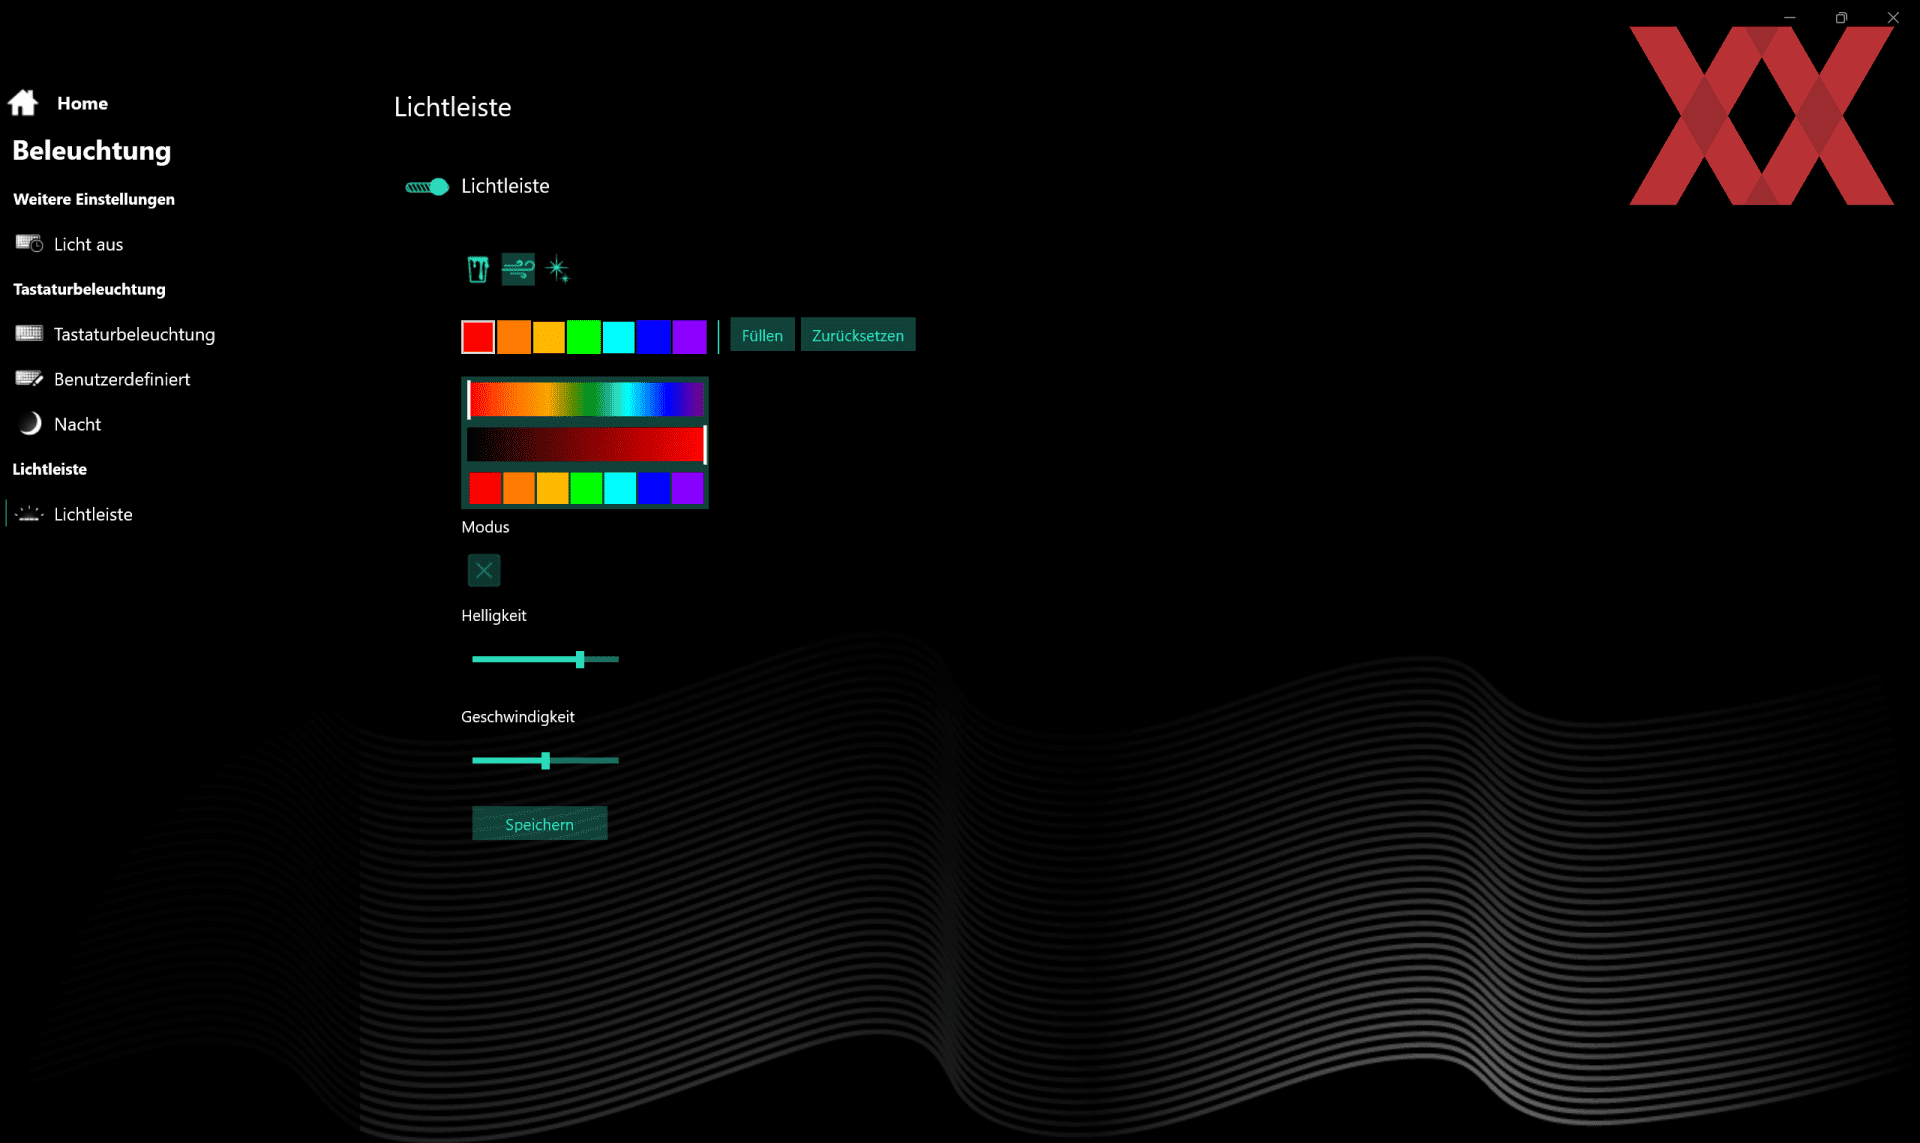Pick orange preset in color picker panel
Viewport: 1920px width, 1143px height.
[x=519, y=488]
